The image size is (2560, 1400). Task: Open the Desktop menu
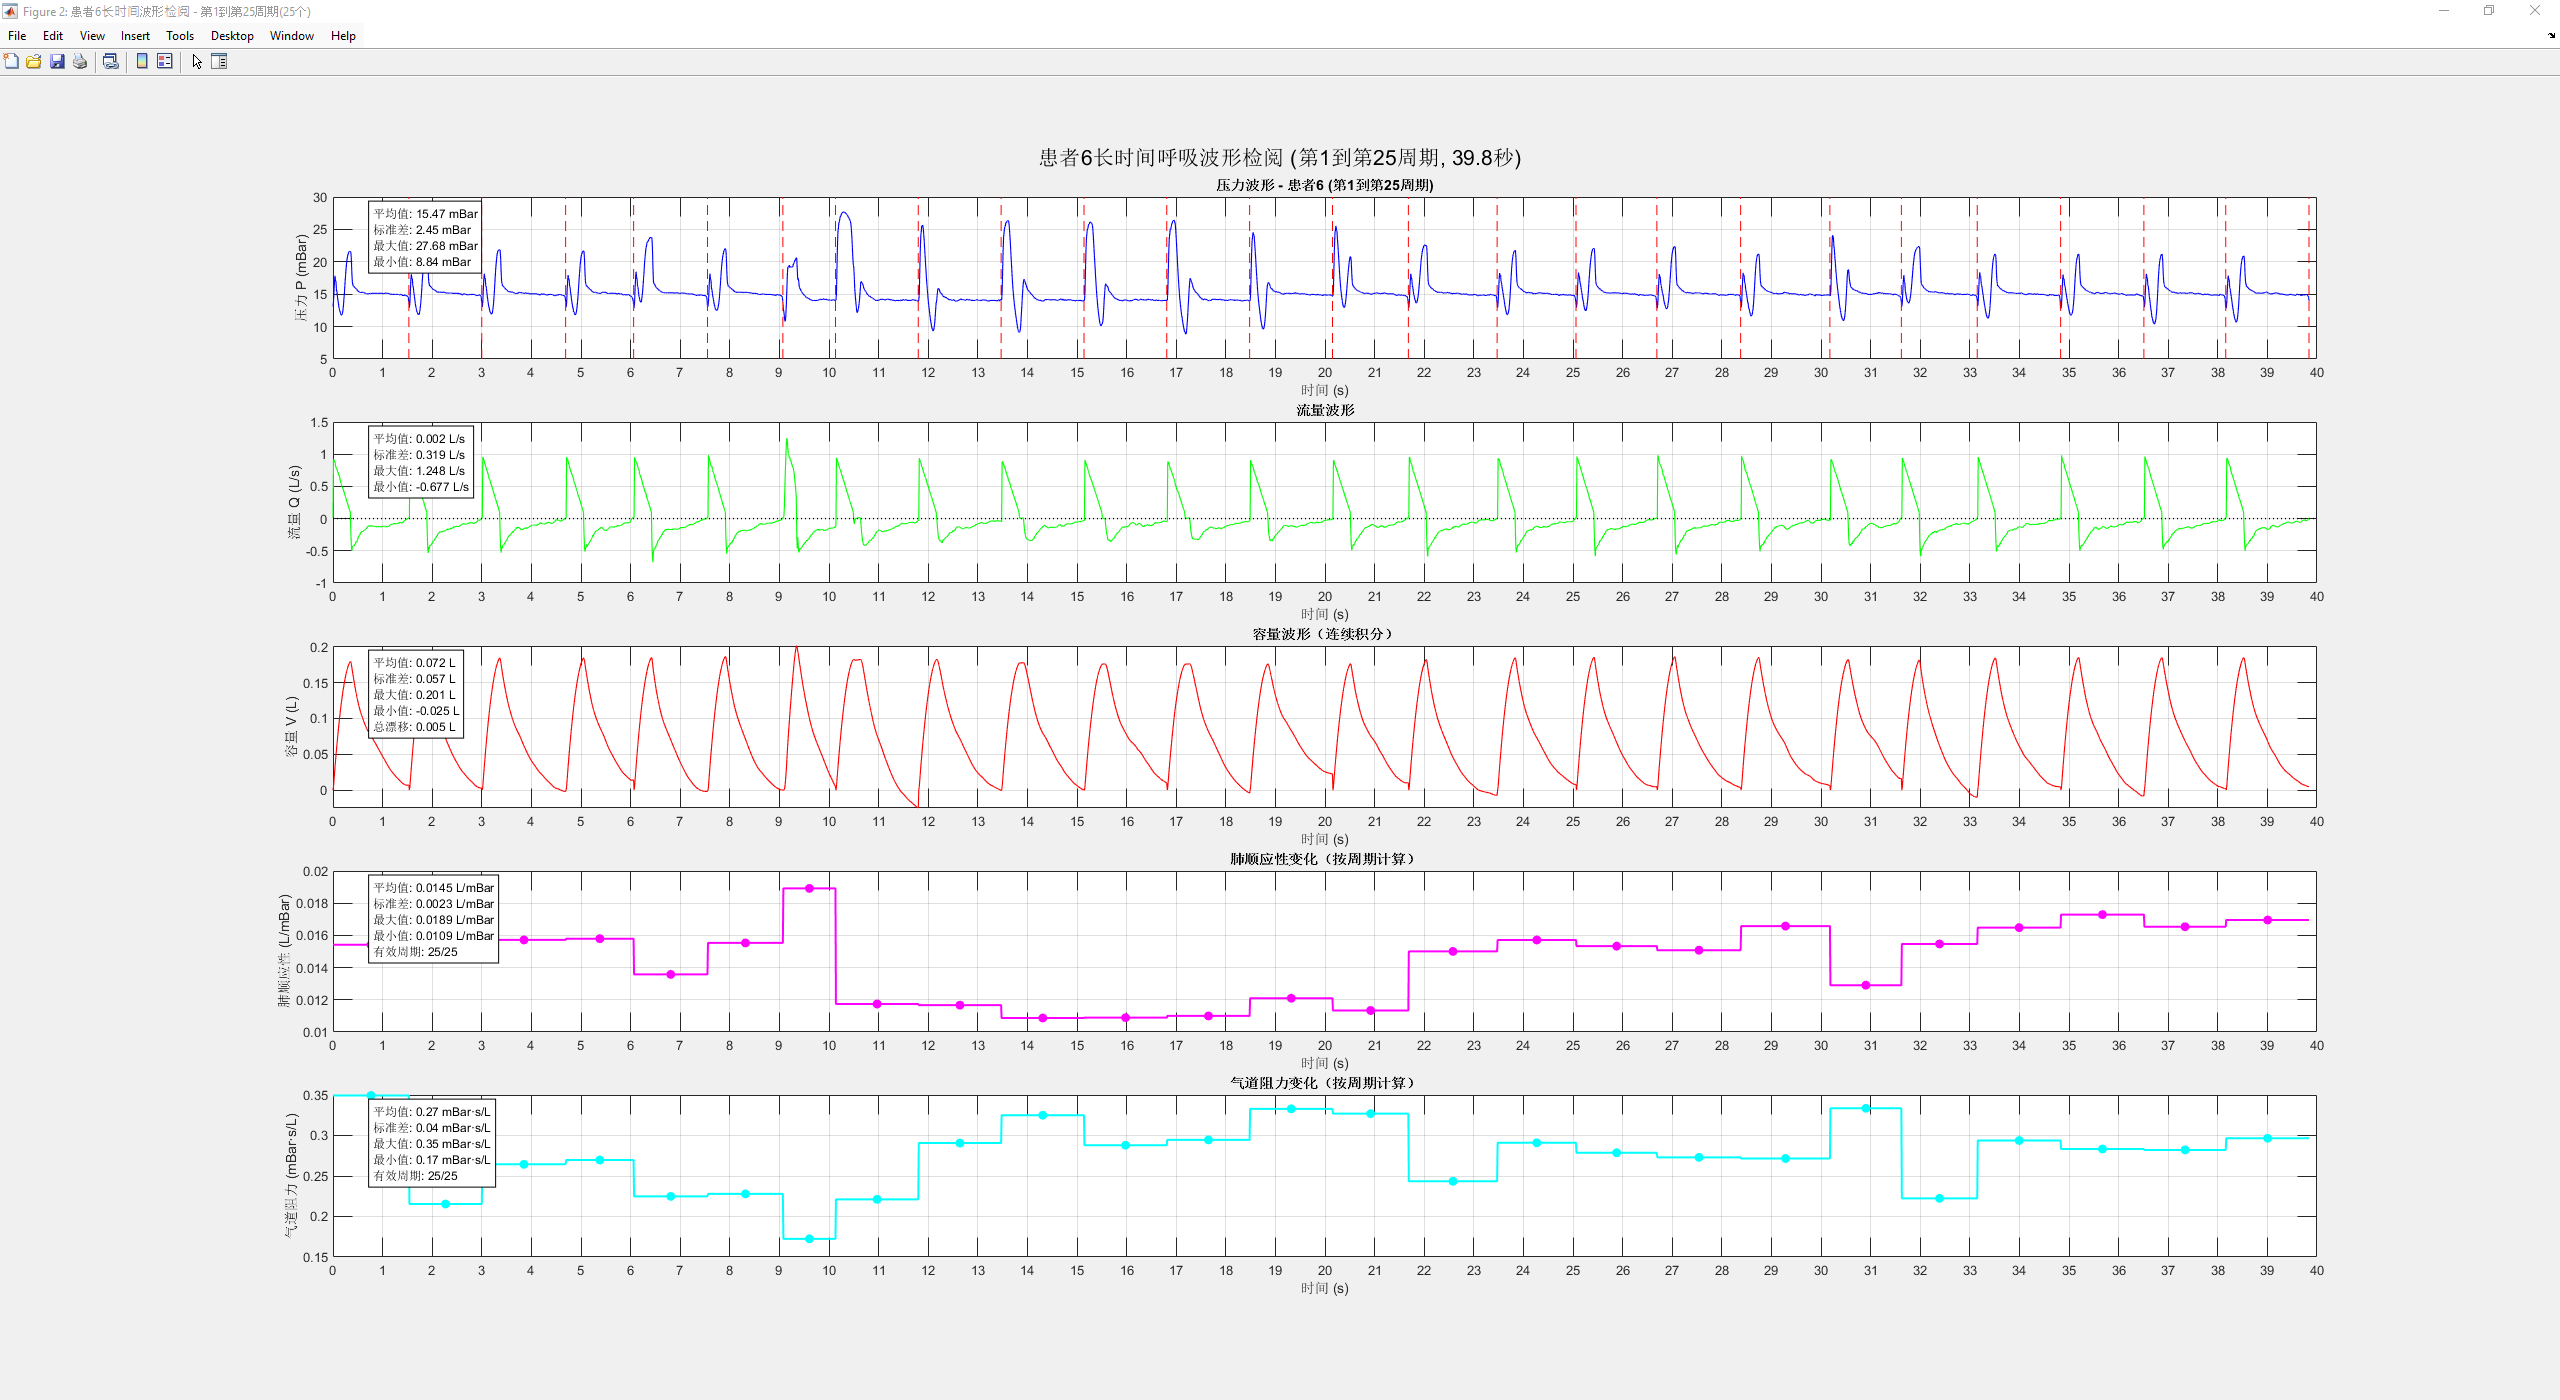[x=232, y=36]
